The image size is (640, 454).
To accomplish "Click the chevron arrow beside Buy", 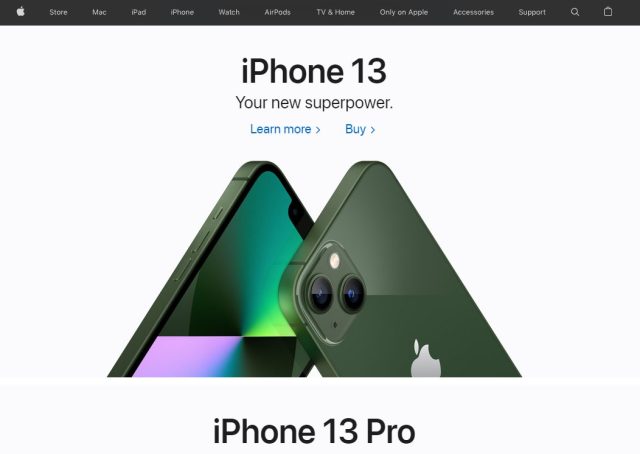I will (372, 130).
